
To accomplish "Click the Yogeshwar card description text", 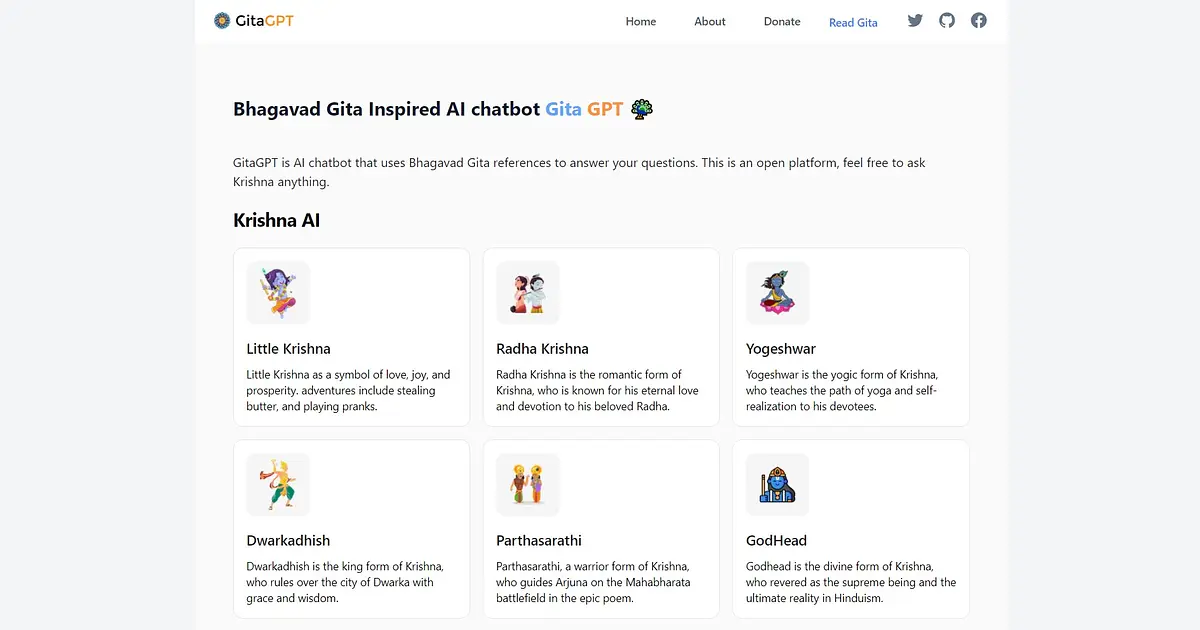I will (843, 391).
